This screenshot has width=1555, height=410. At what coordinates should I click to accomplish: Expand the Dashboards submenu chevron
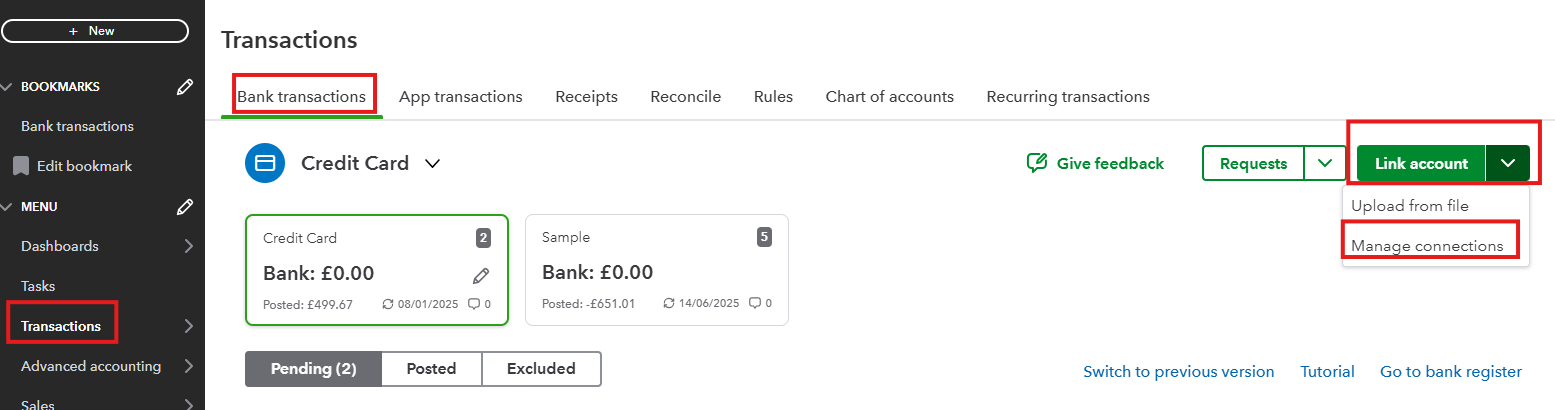tap(188, 246)
